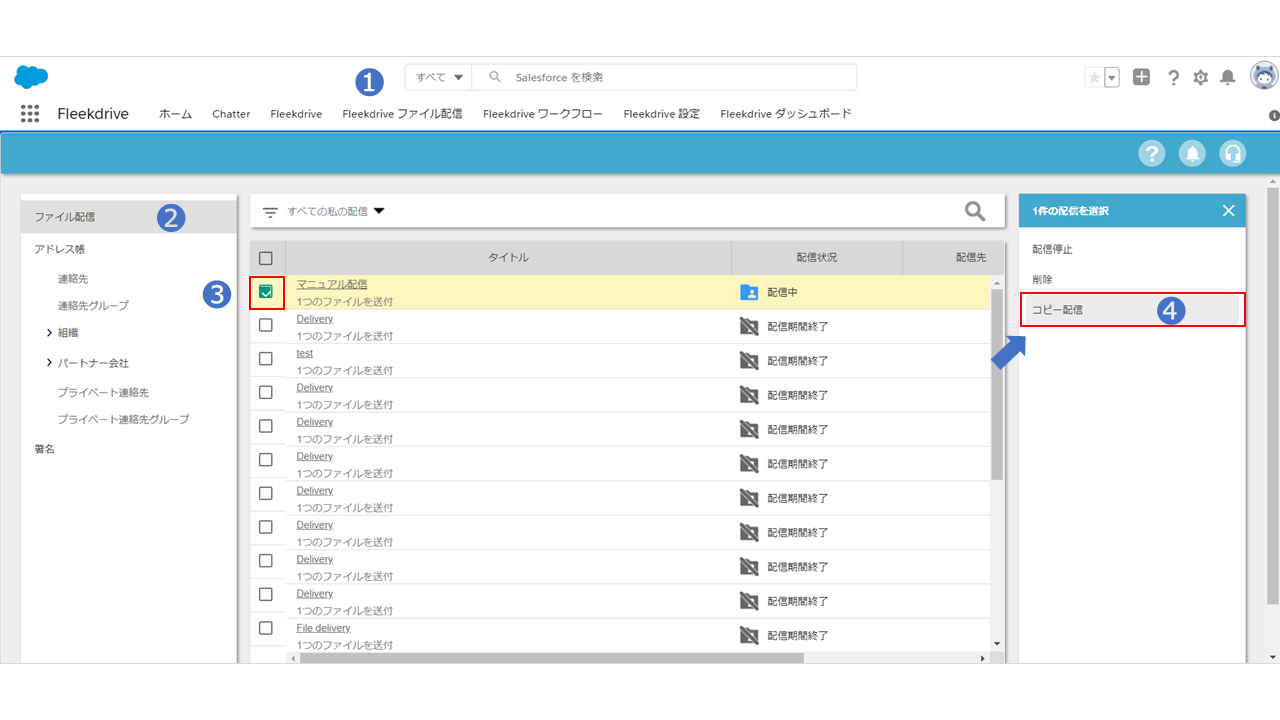
Task: Click the favorites star icon
Action: [x=1094, y=77]
